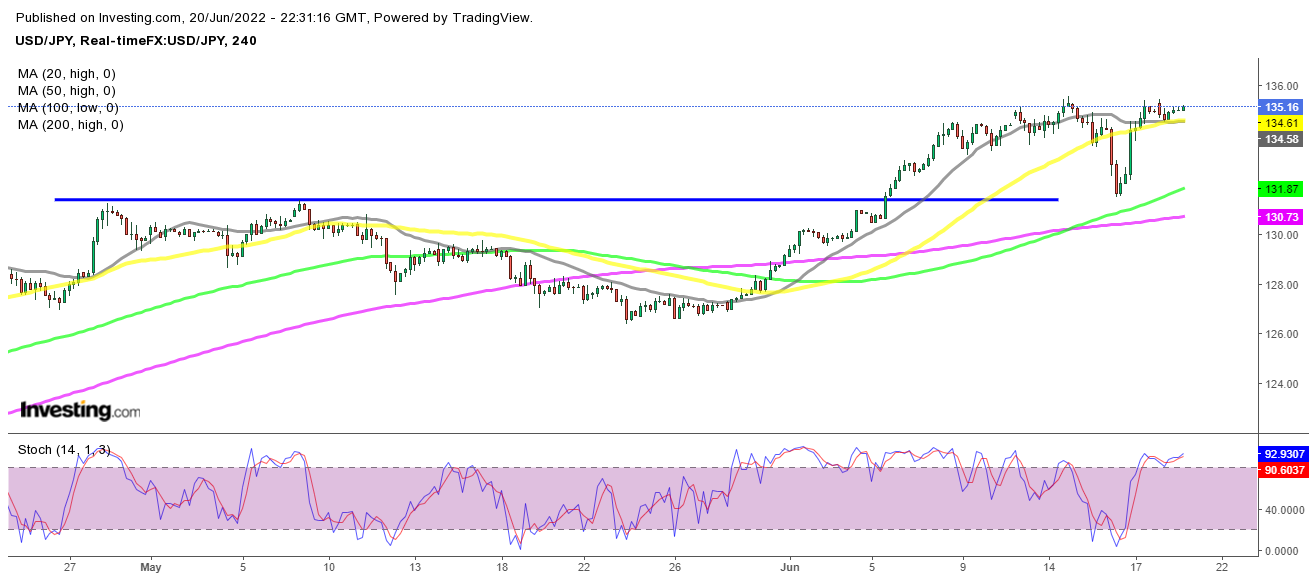
Task: Click the Investing.com logo watermark
Action: coord(81,410)
